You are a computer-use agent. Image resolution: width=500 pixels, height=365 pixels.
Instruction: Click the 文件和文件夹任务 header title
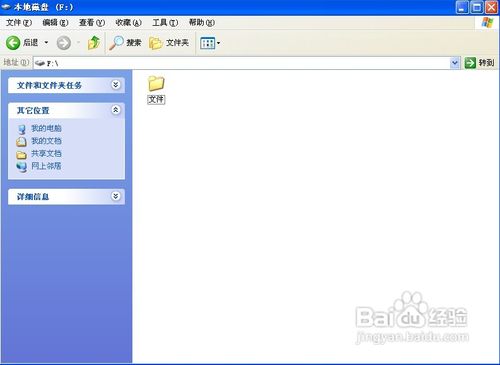point(49,85)
